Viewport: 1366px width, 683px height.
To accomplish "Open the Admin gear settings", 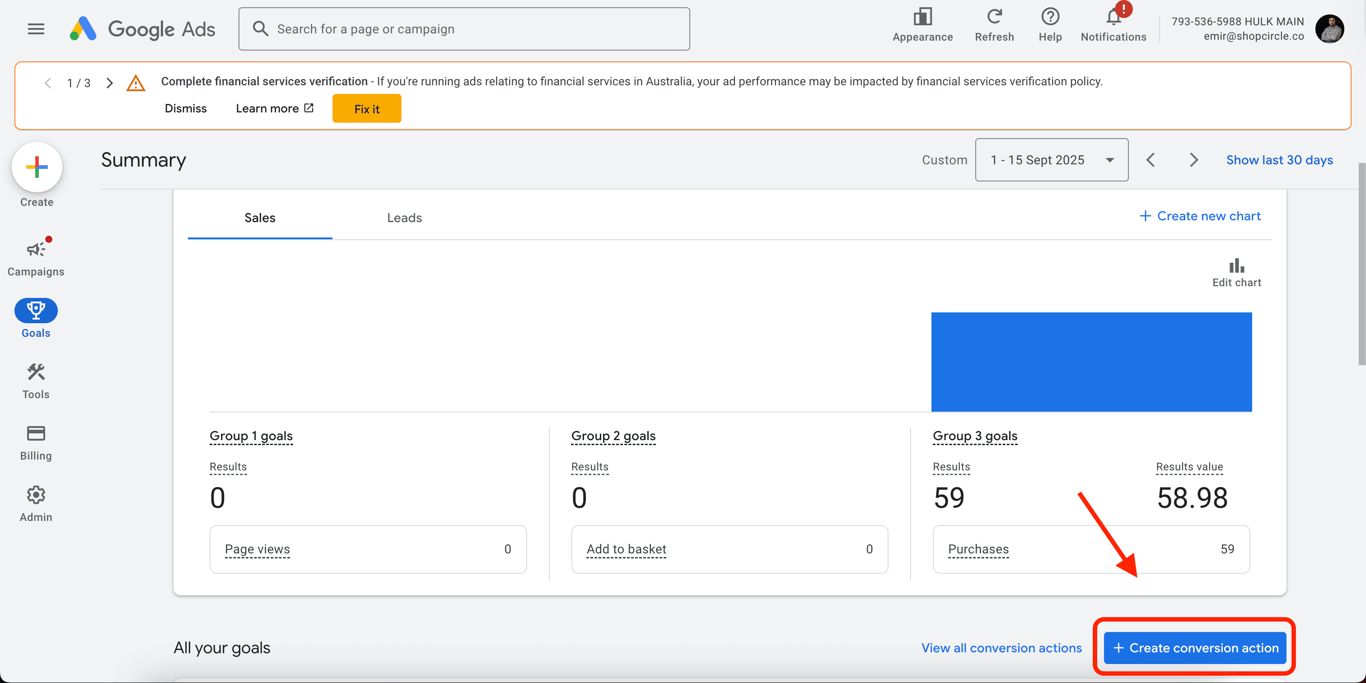I will [36, 503].
